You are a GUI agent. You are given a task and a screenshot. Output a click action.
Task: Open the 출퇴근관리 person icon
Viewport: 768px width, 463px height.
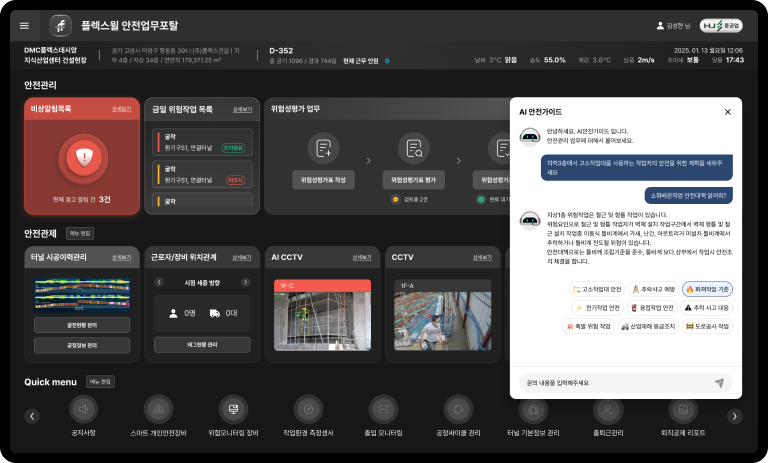(x=608, y=409)
